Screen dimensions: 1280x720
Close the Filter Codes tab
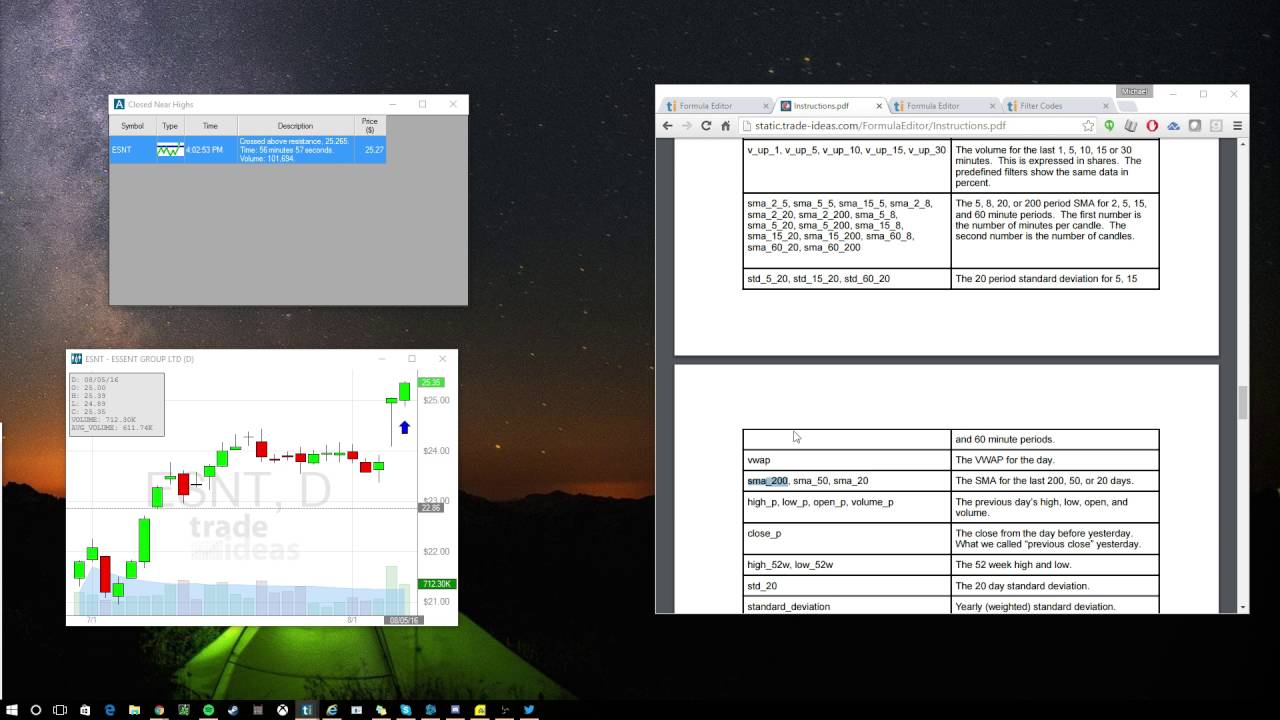click(x=1106, y=106)
